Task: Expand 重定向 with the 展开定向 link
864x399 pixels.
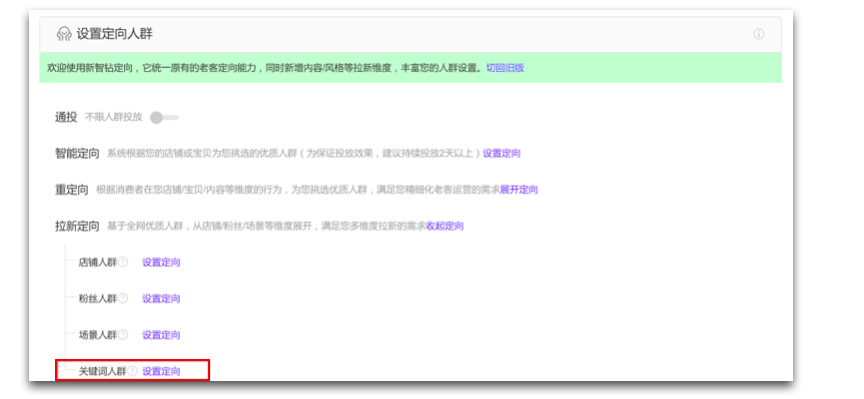Action: pos(519,190)
